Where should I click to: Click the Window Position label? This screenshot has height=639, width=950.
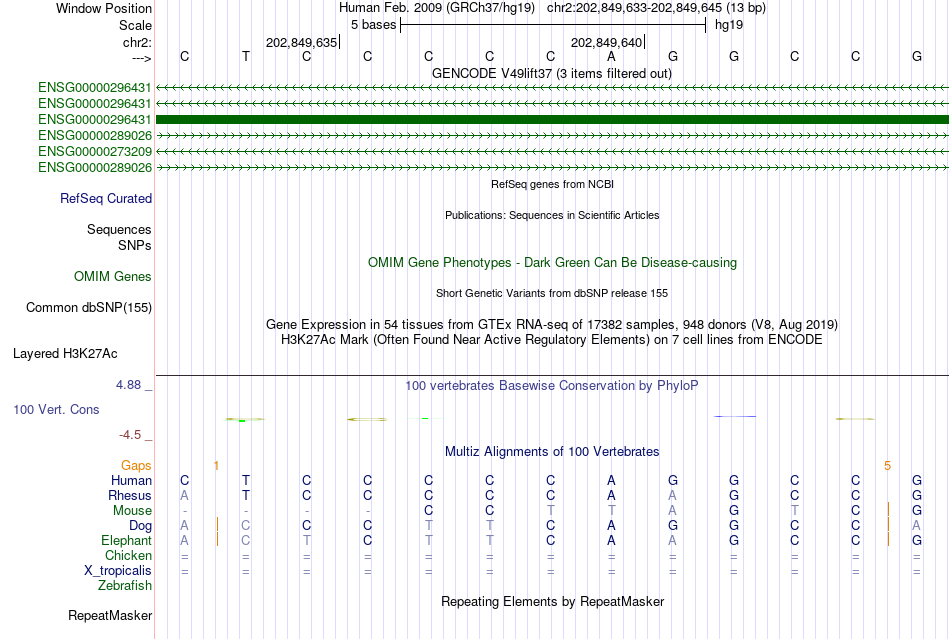coord(104,8)
